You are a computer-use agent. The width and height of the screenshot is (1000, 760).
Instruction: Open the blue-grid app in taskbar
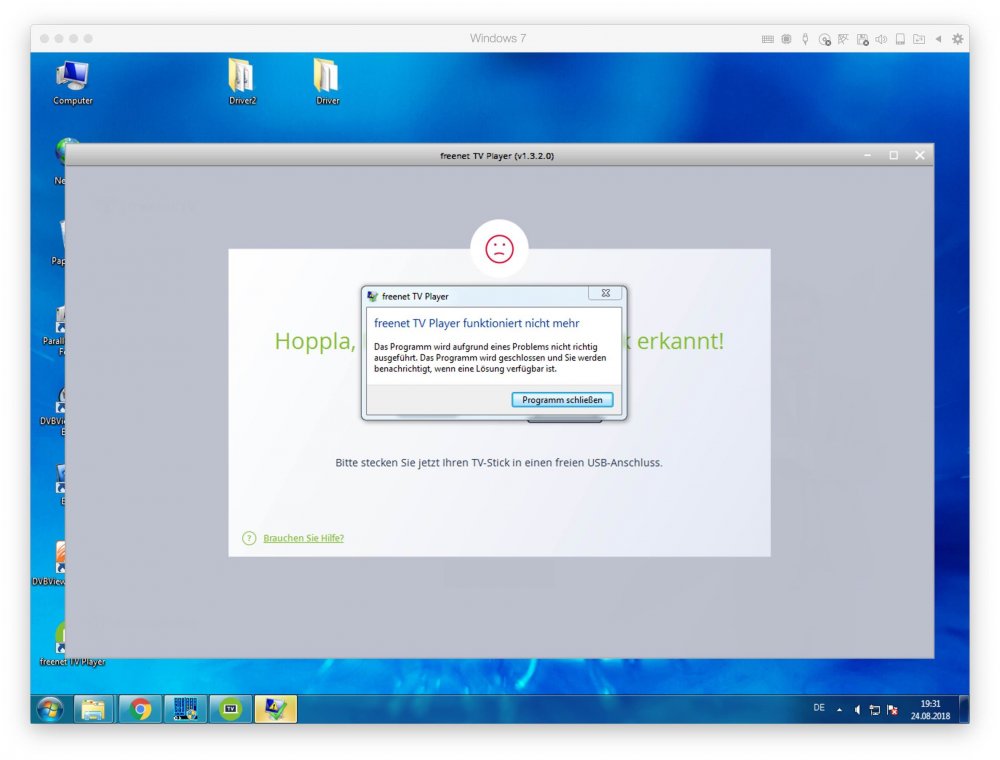coord(186,709)
